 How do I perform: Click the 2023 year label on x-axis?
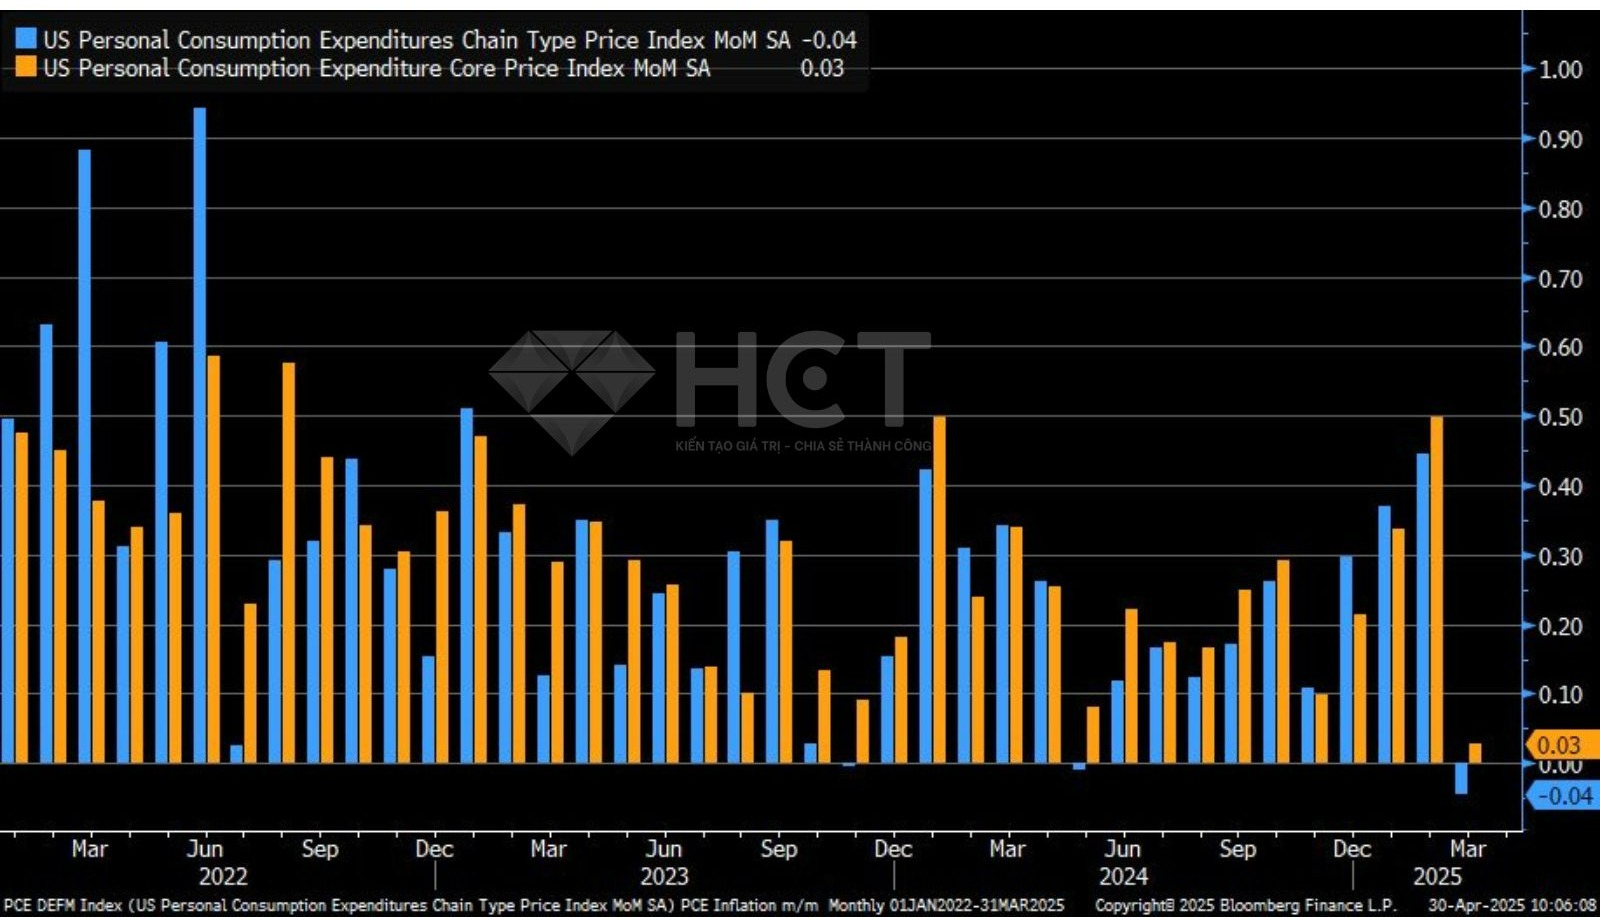tap(664, 877)
